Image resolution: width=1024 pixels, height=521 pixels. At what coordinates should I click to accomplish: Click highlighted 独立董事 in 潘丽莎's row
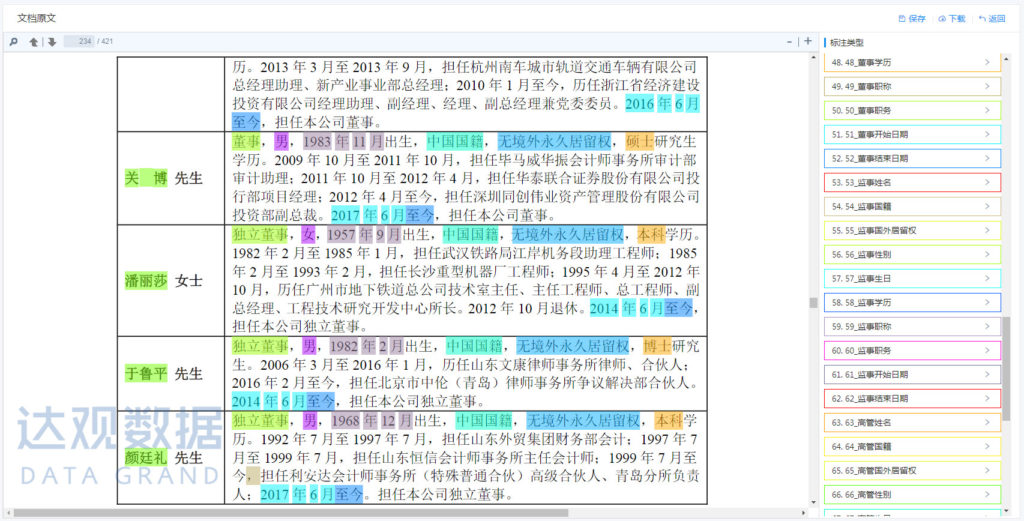pyautogui.click(x=260, y=234)
